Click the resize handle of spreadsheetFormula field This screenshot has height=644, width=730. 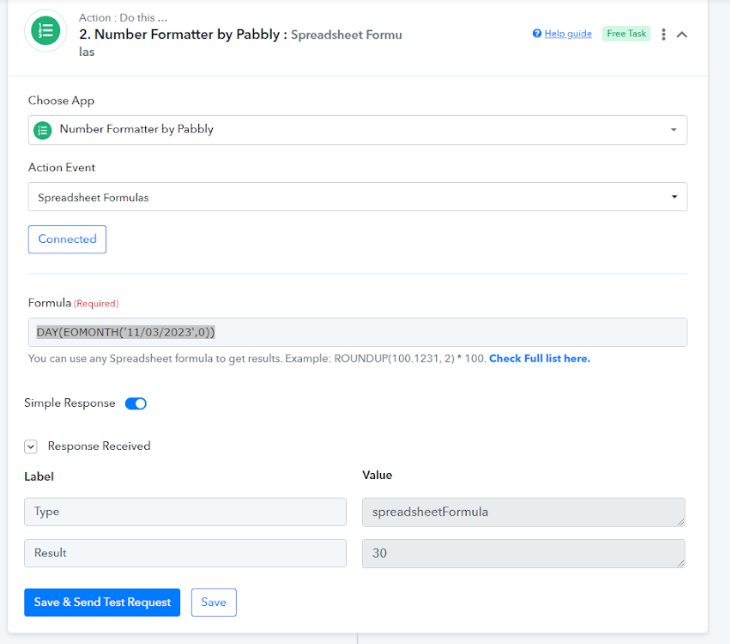pyautogui.click(x=681, y=522)
